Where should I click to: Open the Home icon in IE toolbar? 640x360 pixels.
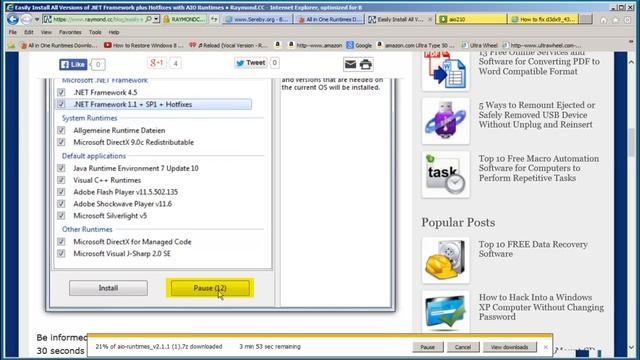[604, 20]
